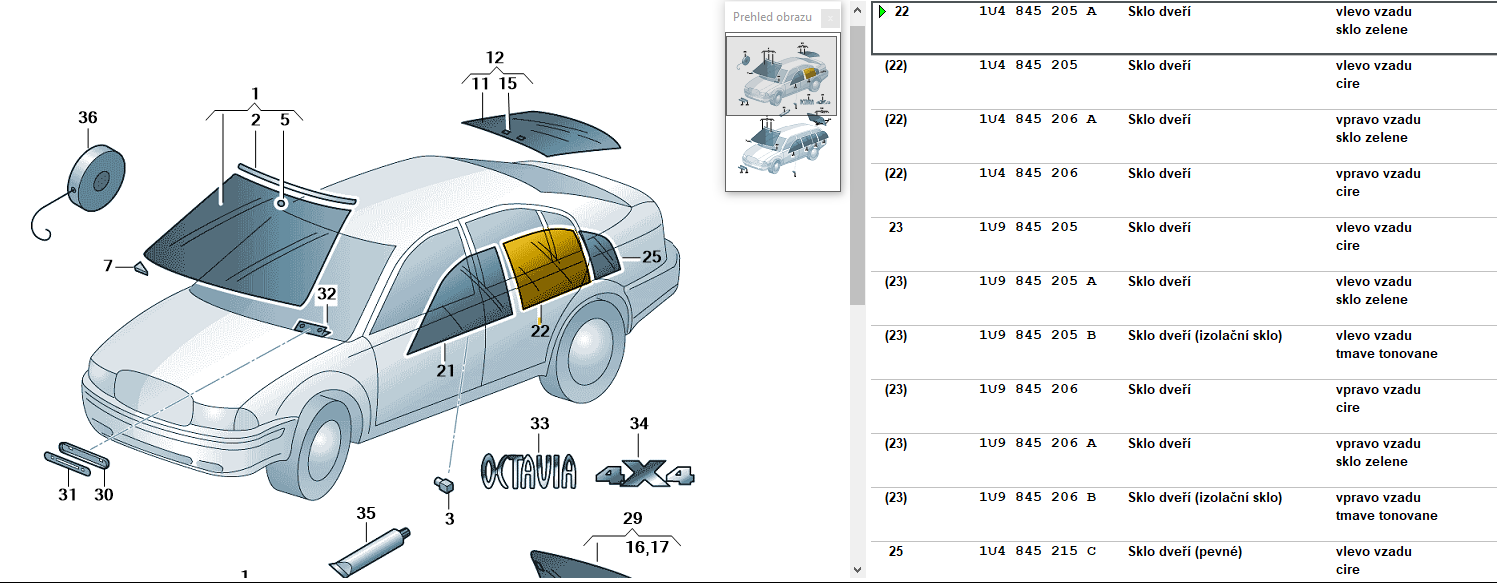The width and height of the screenshot is (1497, 587).
Task: Select the sedan thumbnail in overview panel
Action: click(x=781, y=76)
